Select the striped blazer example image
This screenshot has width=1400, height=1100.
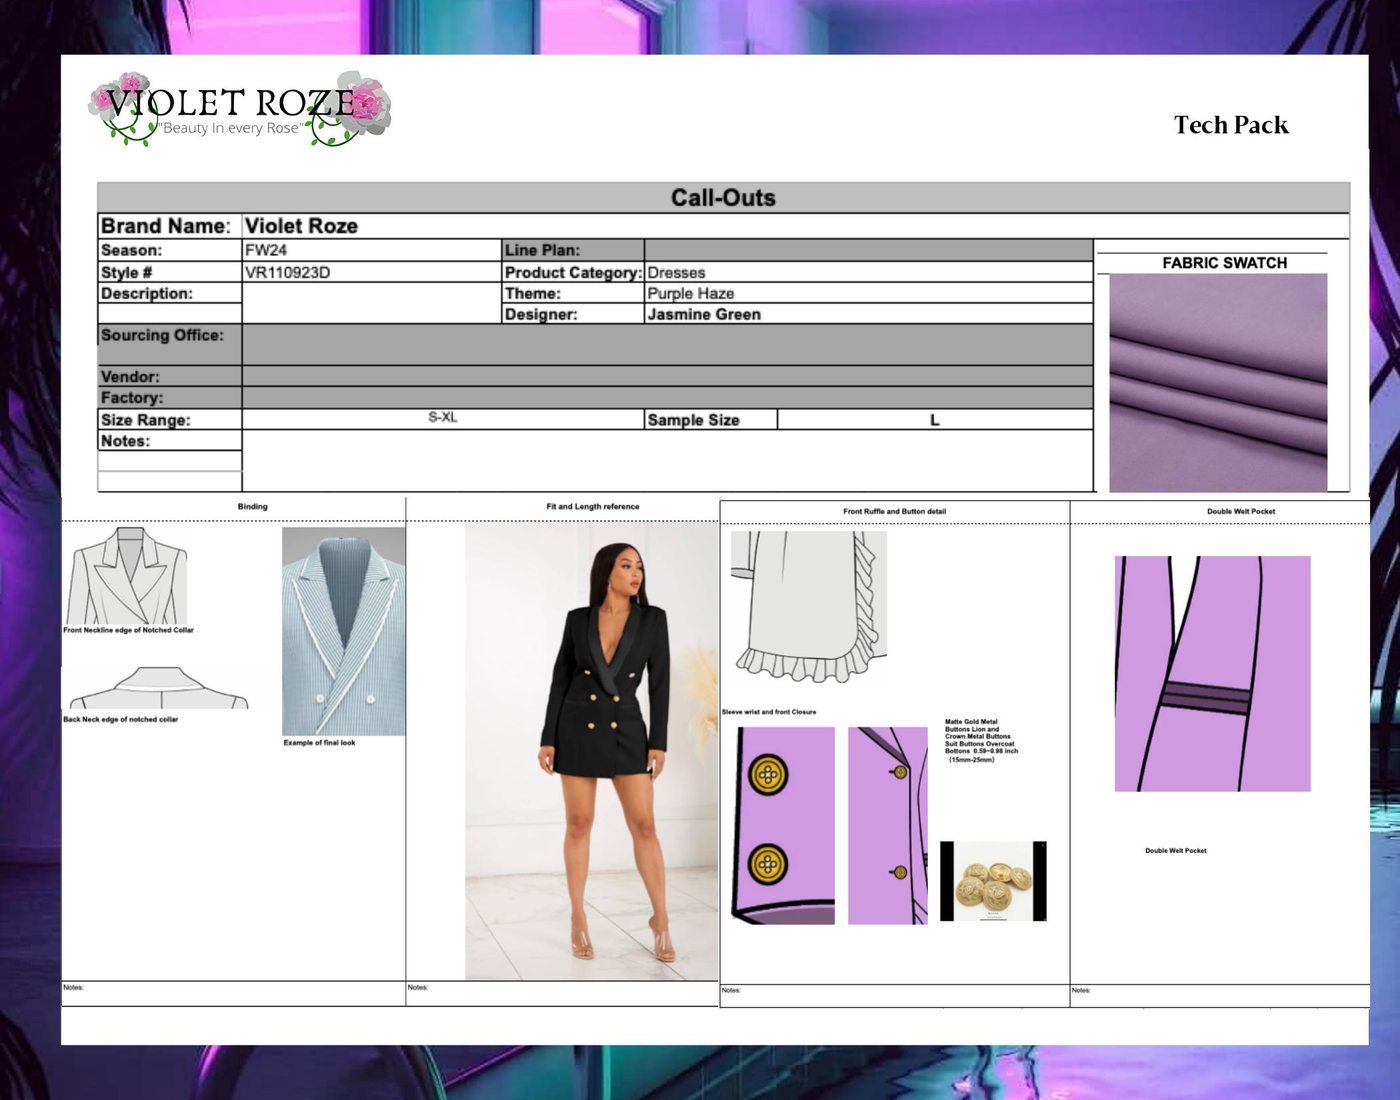tap(344, 631)
